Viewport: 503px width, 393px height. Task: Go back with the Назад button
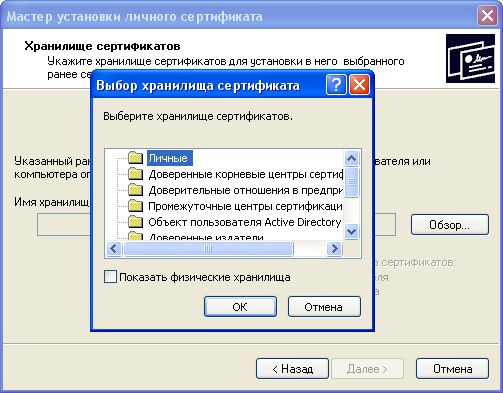pos(292,369)
